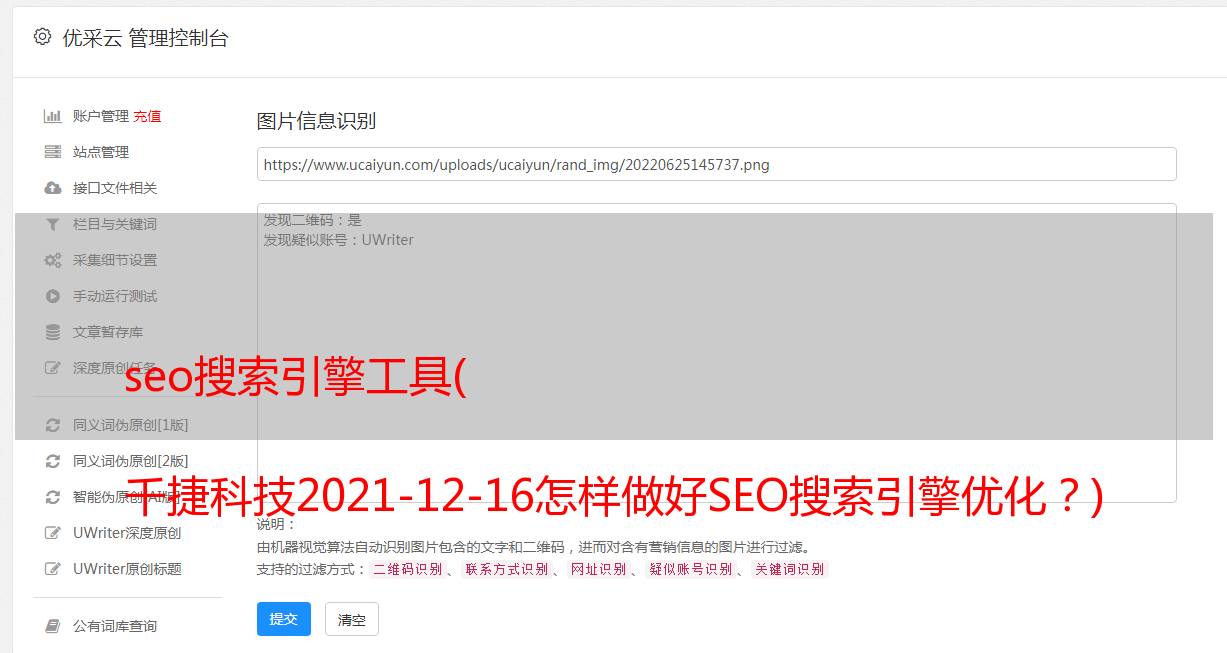Click the blue 提交 submit button
Viewport: 1227px width, 653px height.
point(284,619)
